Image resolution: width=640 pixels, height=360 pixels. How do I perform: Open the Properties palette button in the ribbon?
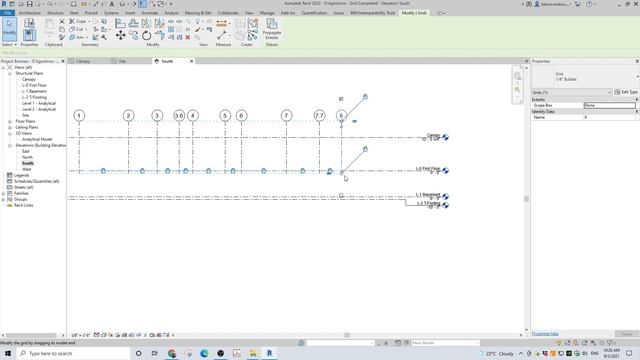[29, 35]
